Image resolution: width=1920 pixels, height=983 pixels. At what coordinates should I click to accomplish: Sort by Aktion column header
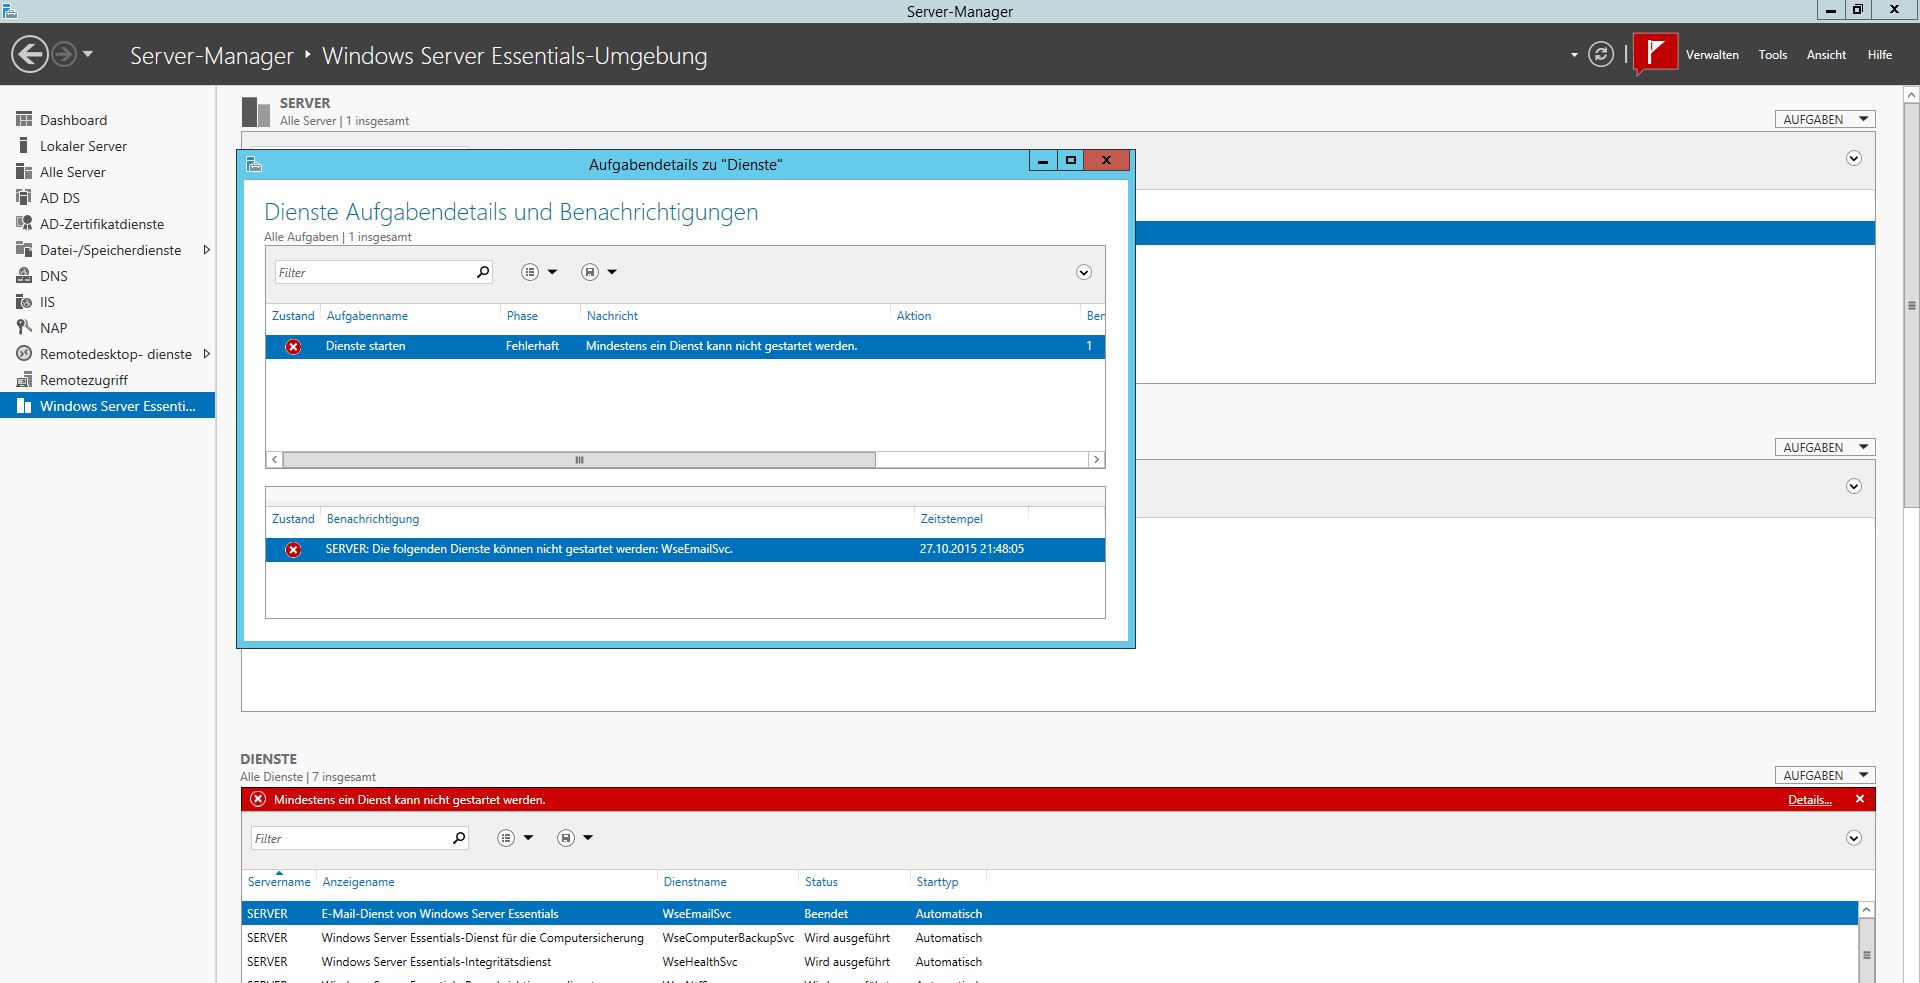[x=914, y=316]
